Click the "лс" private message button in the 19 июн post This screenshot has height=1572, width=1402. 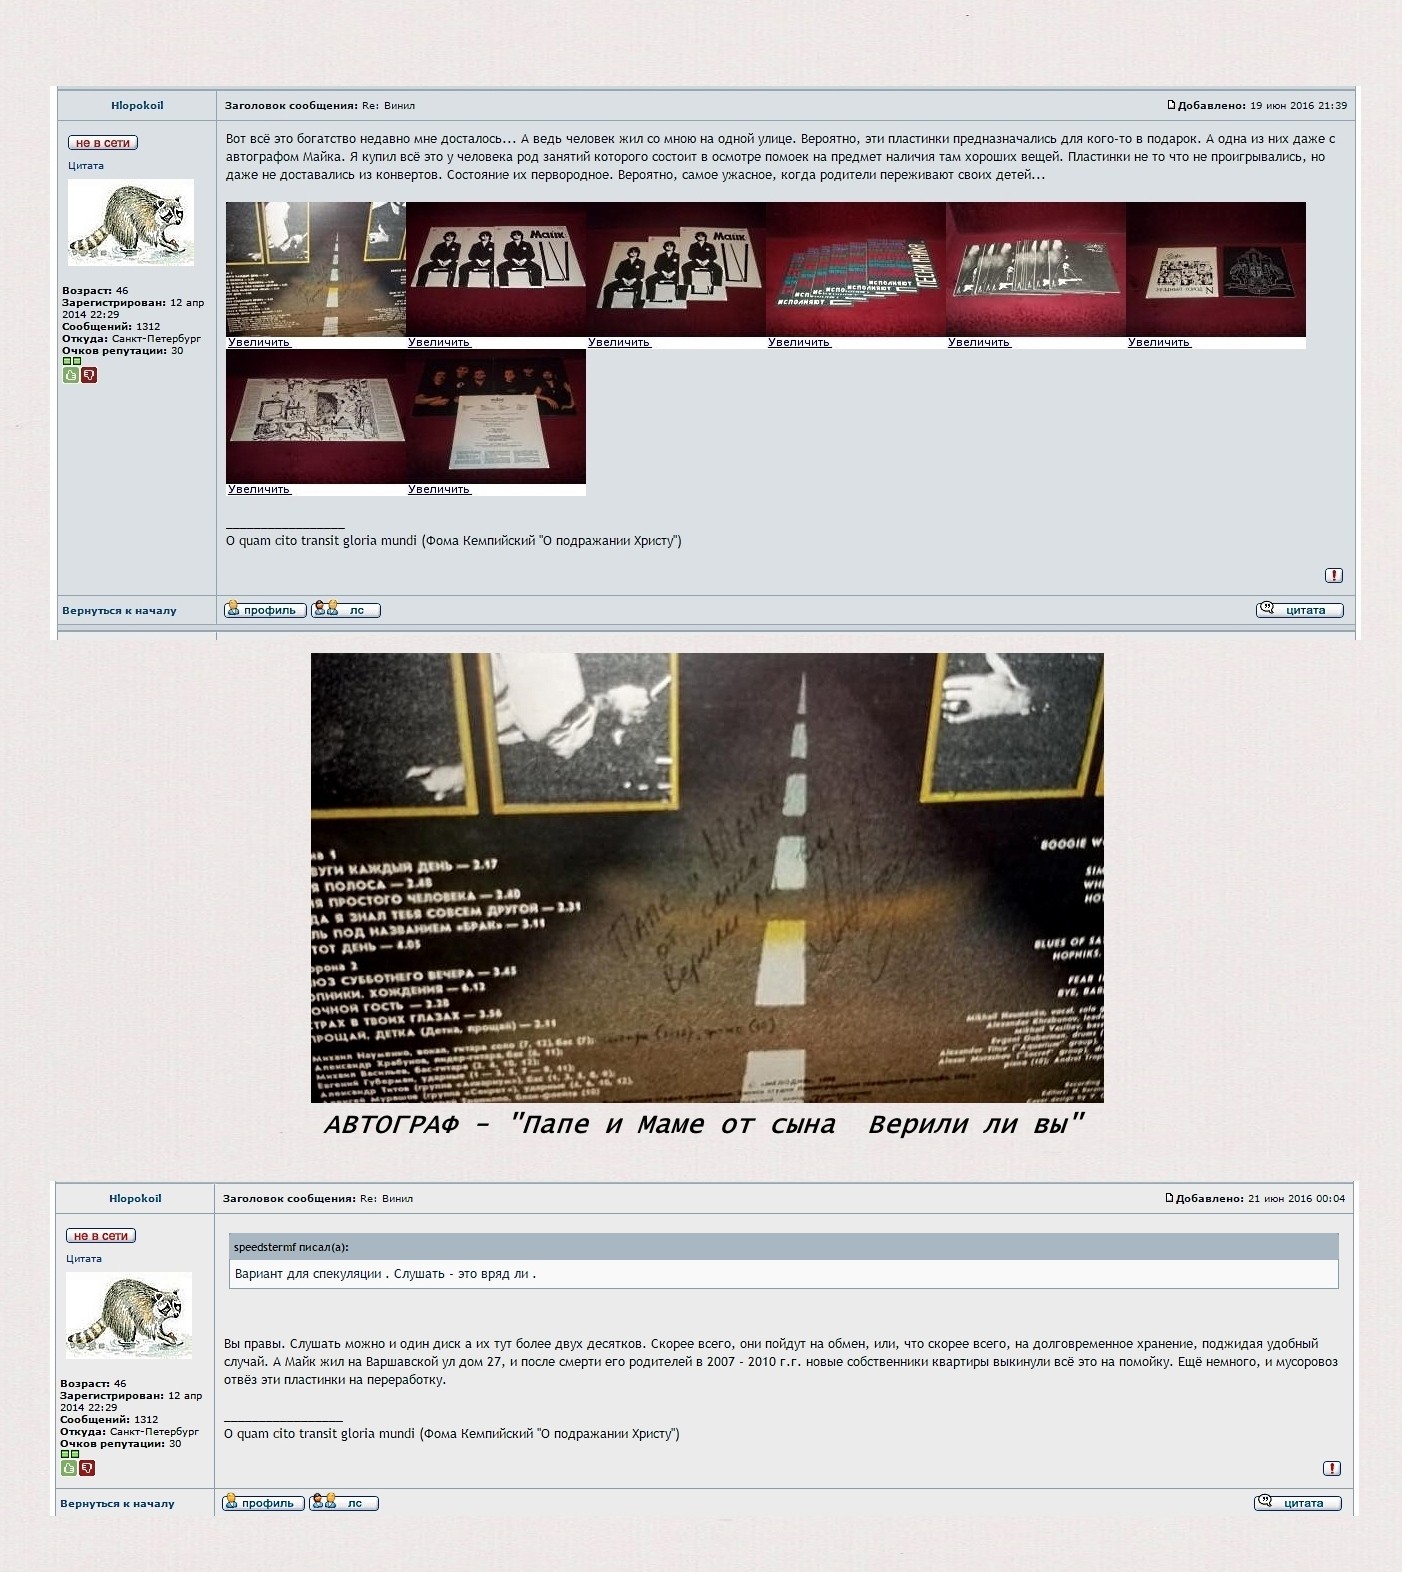coord(346,610)
